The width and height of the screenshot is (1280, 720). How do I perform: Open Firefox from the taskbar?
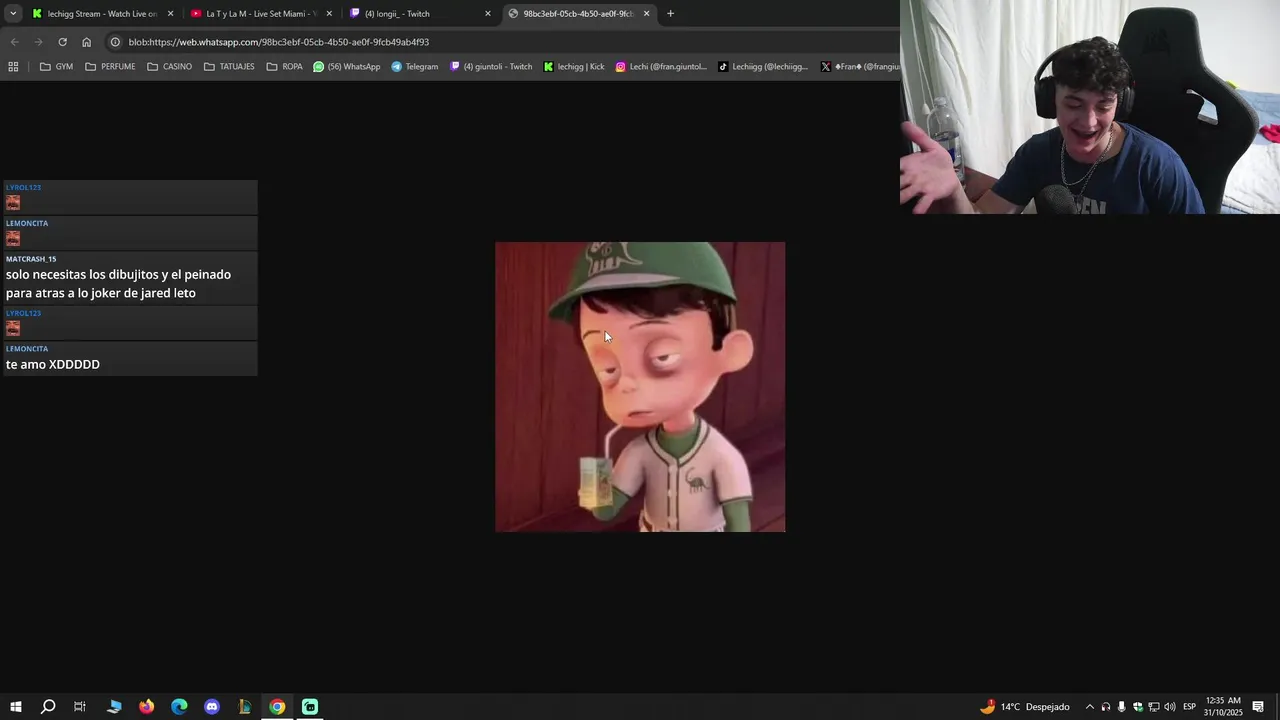[x=147, y=707]
